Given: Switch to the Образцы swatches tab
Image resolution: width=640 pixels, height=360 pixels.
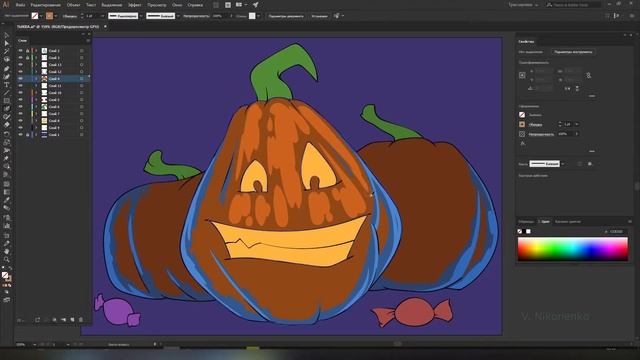Looking at the screenshot, I should point(526,222).
